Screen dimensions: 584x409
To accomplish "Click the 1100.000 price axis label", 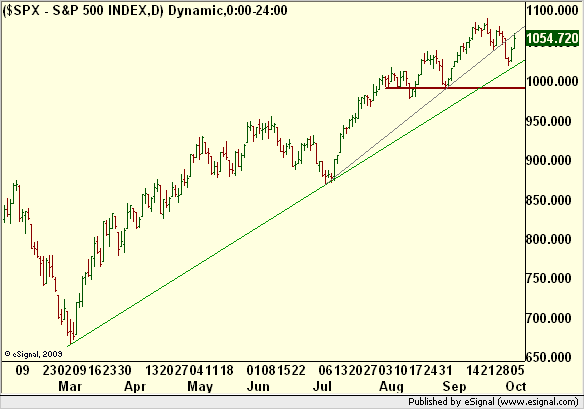I will tap(552, 10).
